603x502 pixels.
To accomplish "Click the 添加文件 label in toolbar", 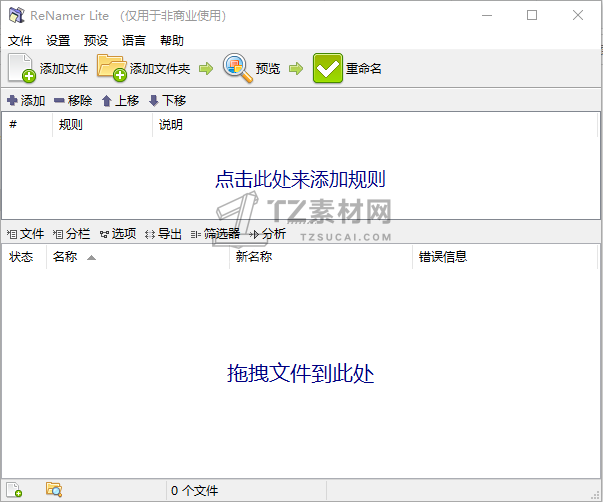I will point(64,68).
